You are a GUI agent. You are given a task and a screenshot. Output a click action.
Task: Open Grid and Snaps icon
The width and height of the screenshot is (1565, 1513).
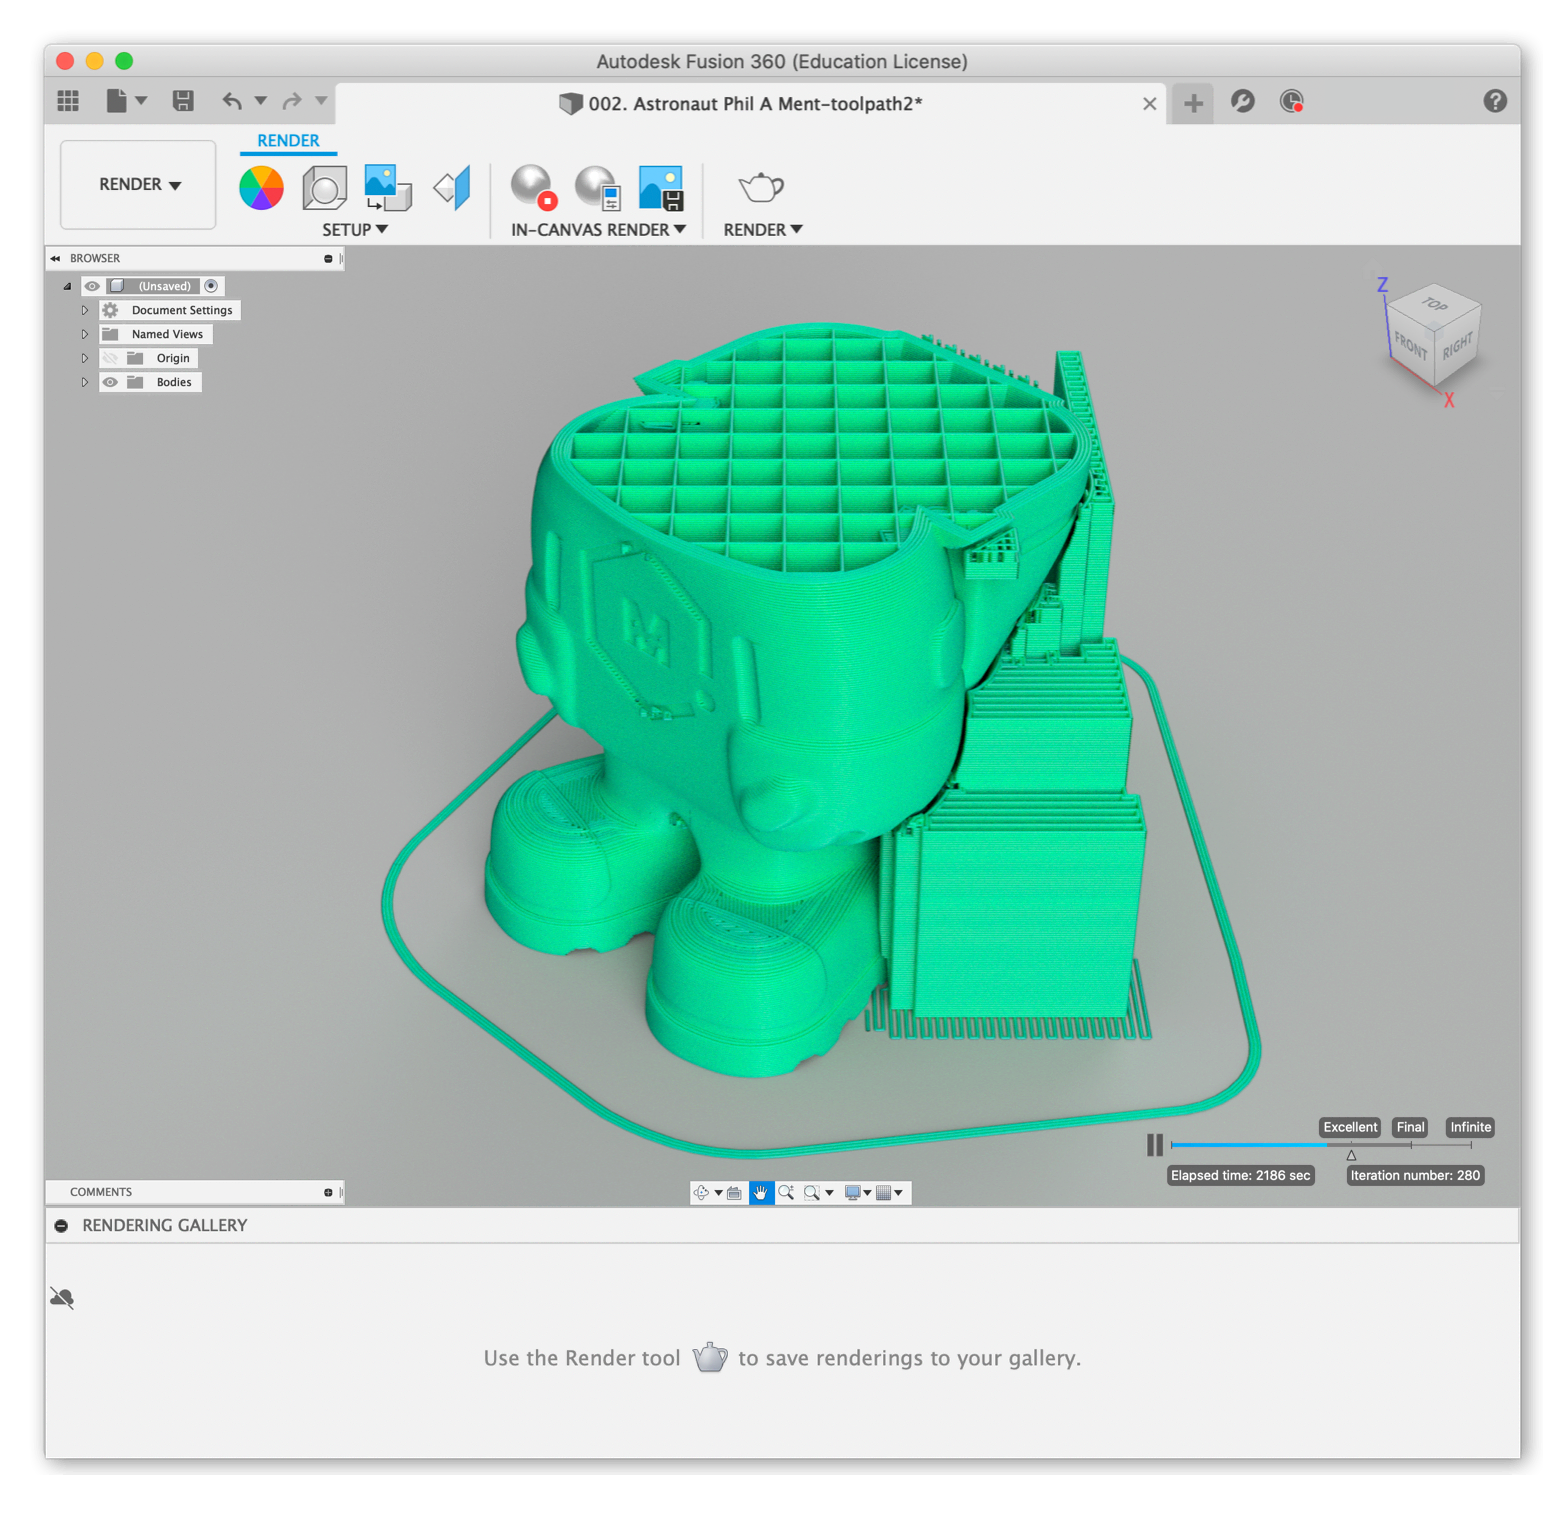click(883, 1192)
